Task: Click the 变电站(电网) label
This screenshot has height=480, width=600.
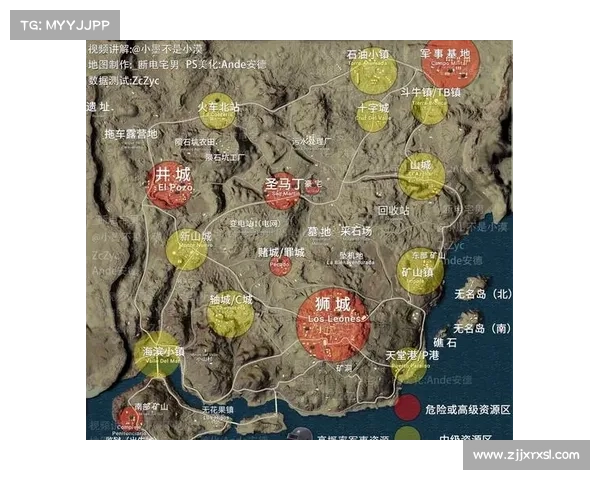Action: [x=255, y=223]
